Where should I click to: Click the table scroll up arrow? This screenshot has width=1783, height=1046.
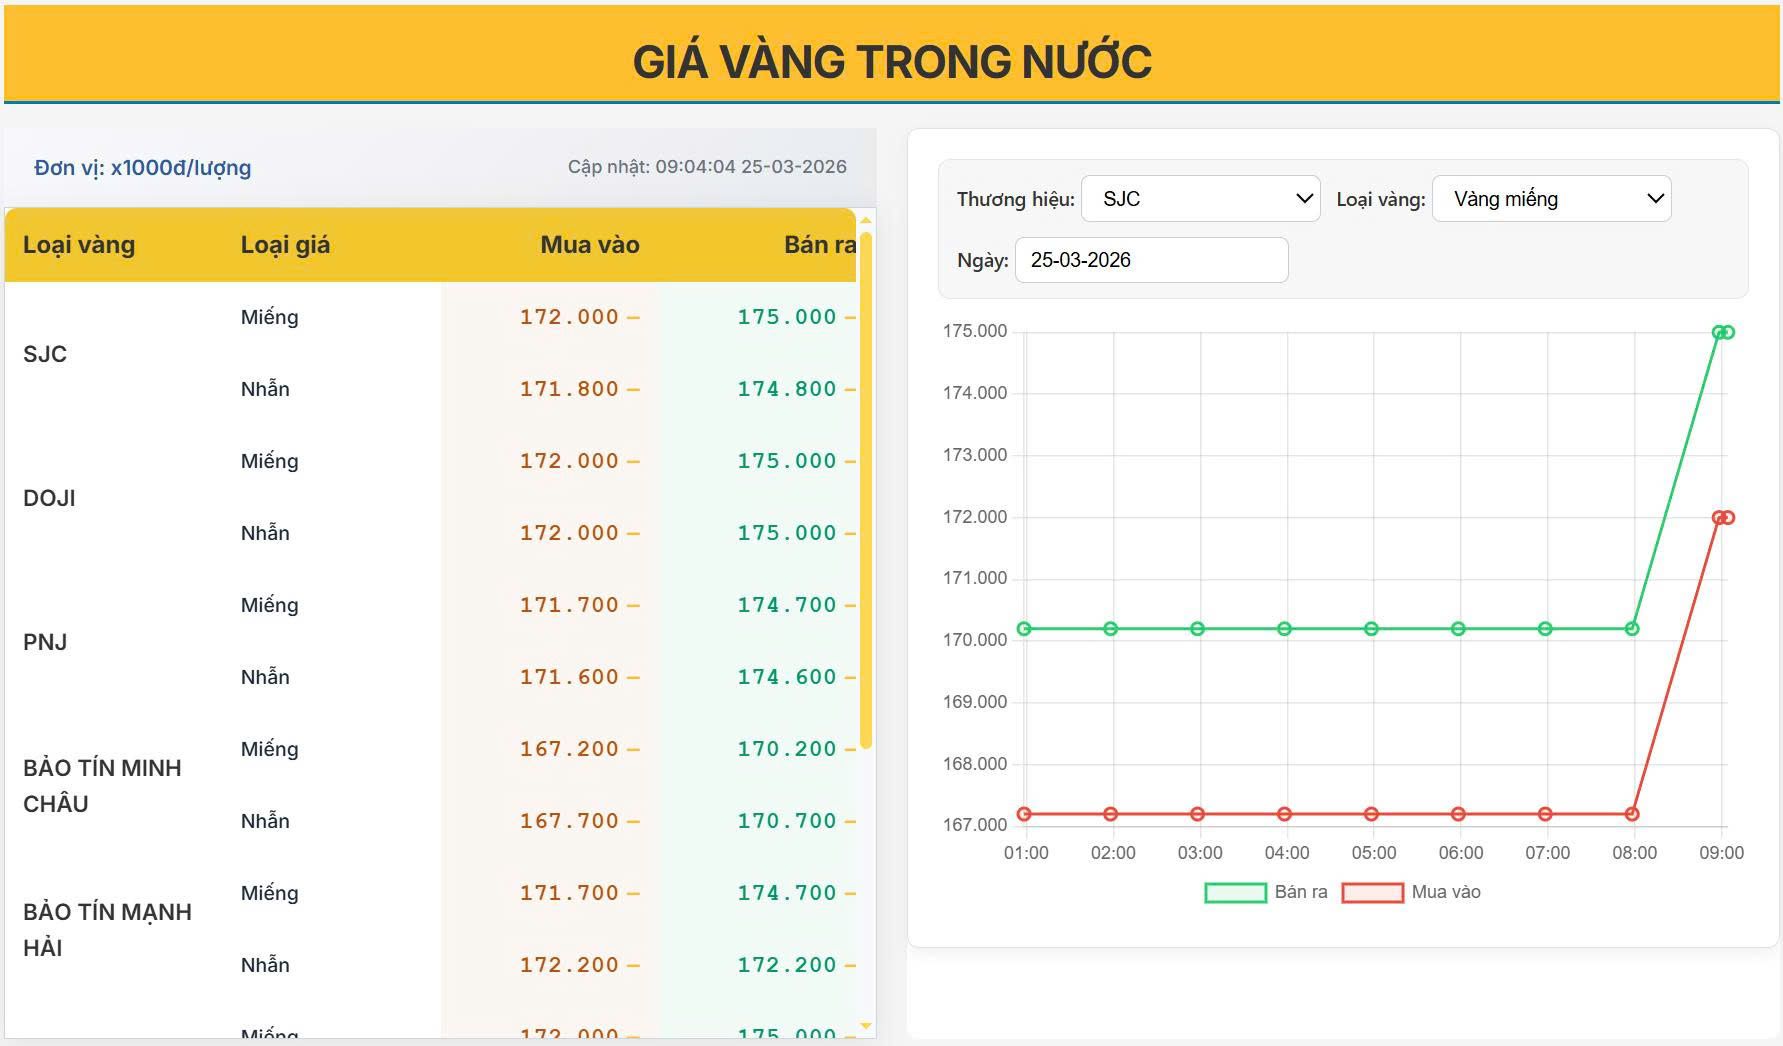(x=866, y=220)
